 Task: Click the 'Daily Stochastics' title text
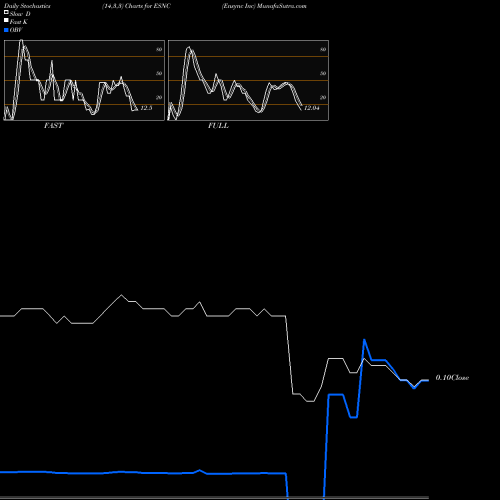tap(27, 6)
